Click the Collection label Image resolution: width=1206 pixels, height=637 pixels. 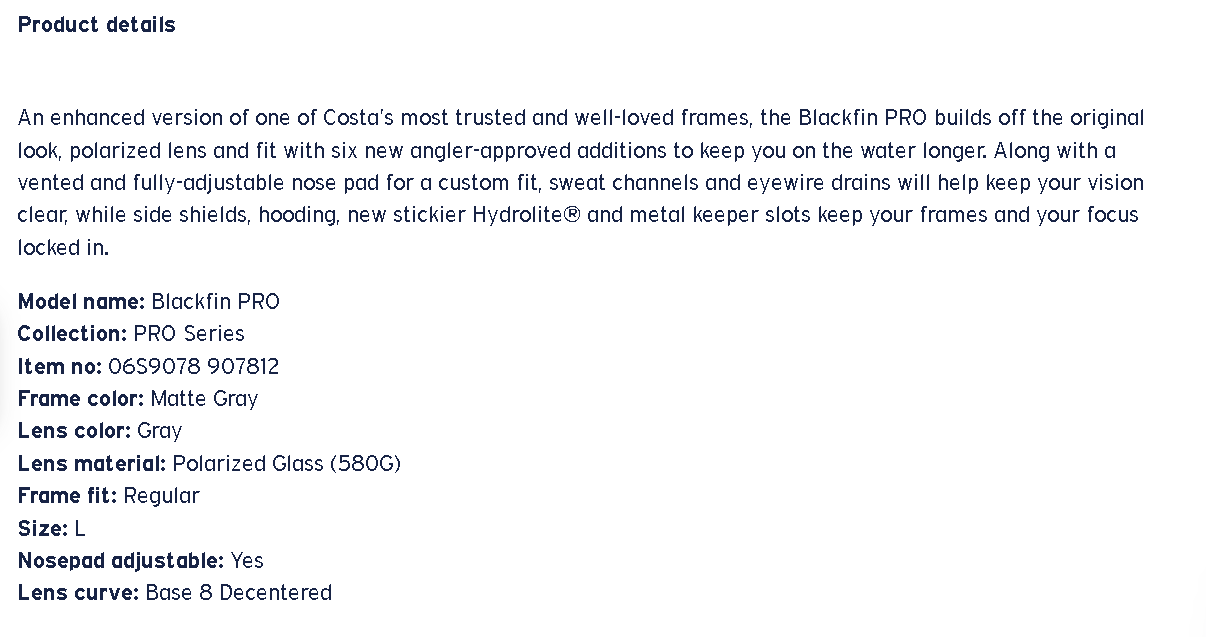point(72,334)
